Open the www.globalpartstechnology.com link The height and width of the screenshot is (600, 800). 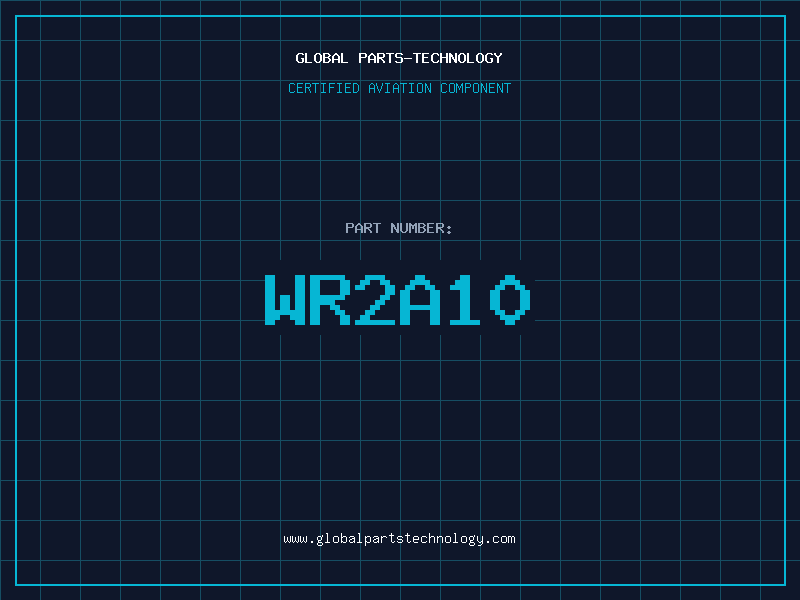click(x=399, y=539)
